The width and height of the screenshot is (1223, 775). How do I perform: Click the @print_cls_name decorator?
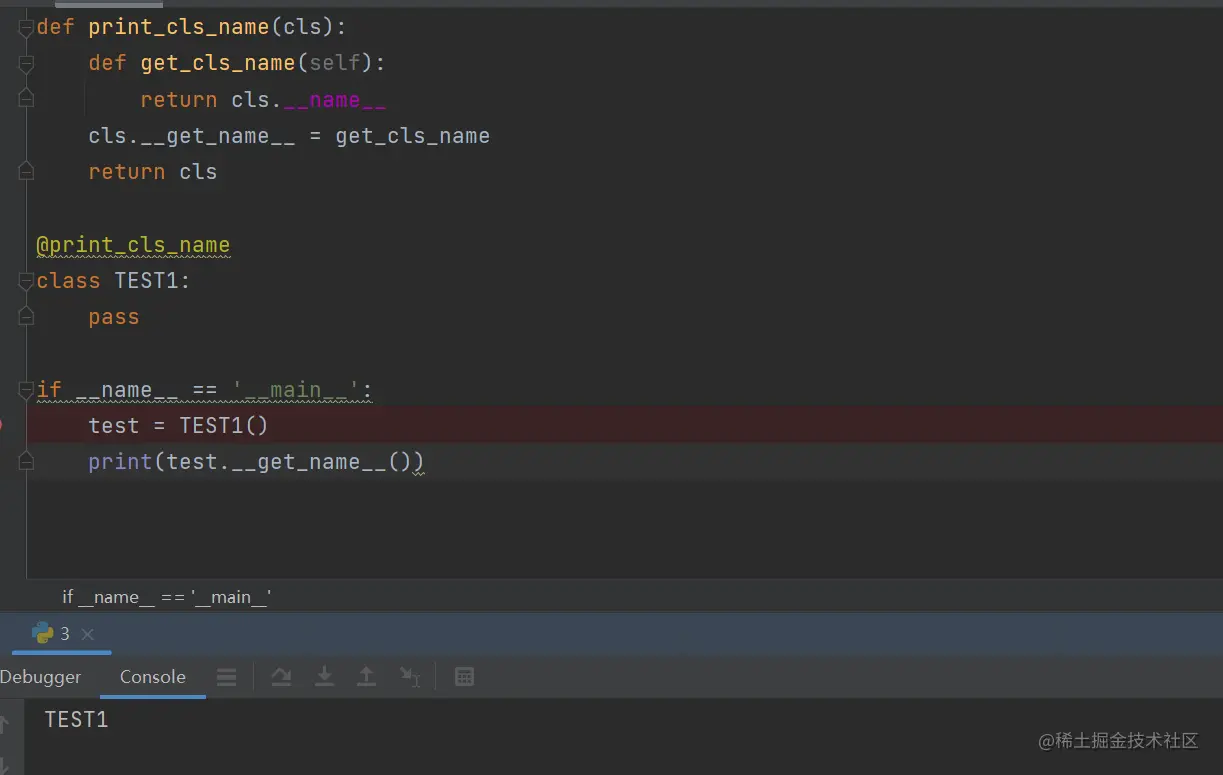tap(133, 245)
